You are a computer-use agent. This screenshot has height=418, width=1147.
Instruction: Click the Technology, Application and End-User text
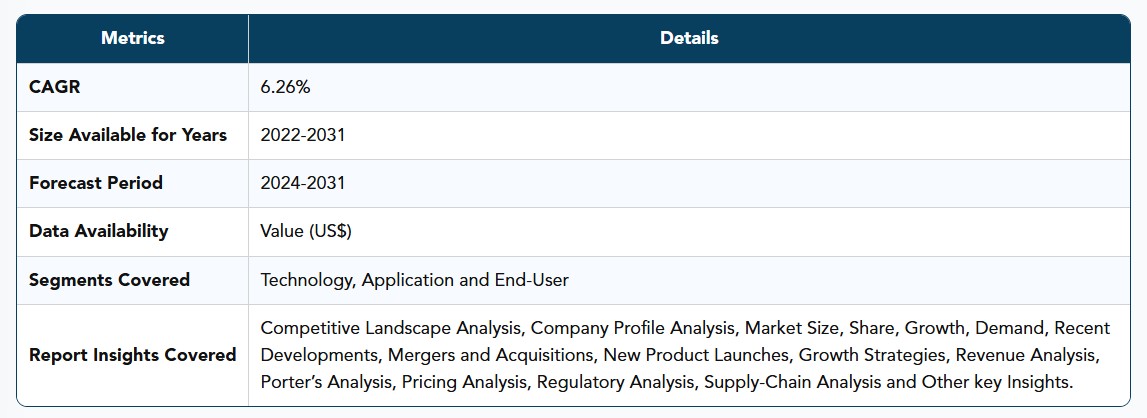pos(415,280)
